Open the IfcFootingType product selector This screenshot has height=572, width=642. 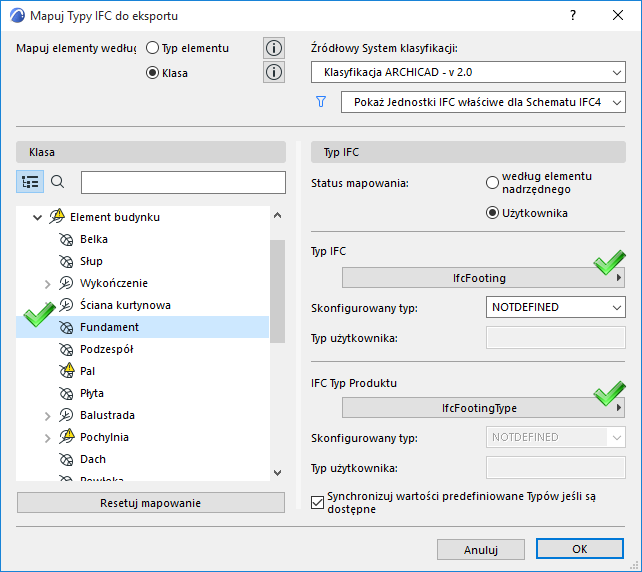pos(483,408)
